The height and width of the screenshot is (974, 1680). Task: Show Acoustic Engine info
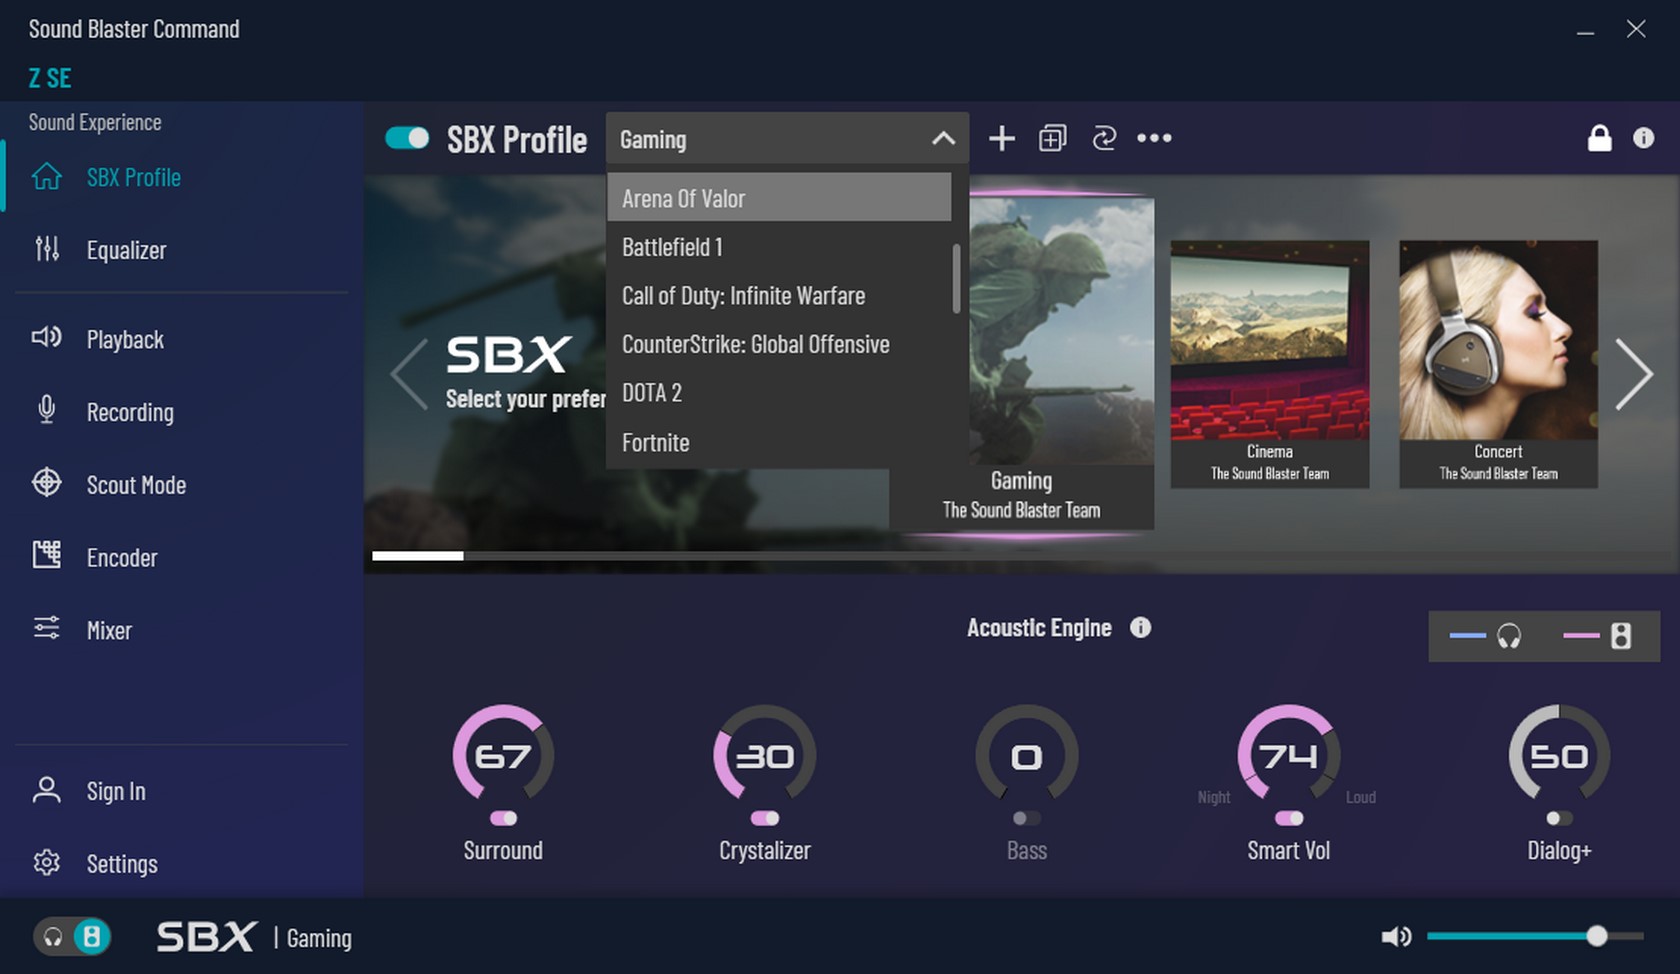pos(1140,627)
